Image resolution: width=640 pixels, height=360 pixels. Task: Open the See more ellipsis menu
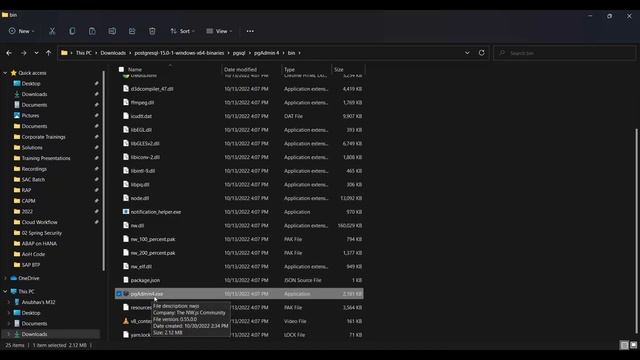click(x=250, y=31)
